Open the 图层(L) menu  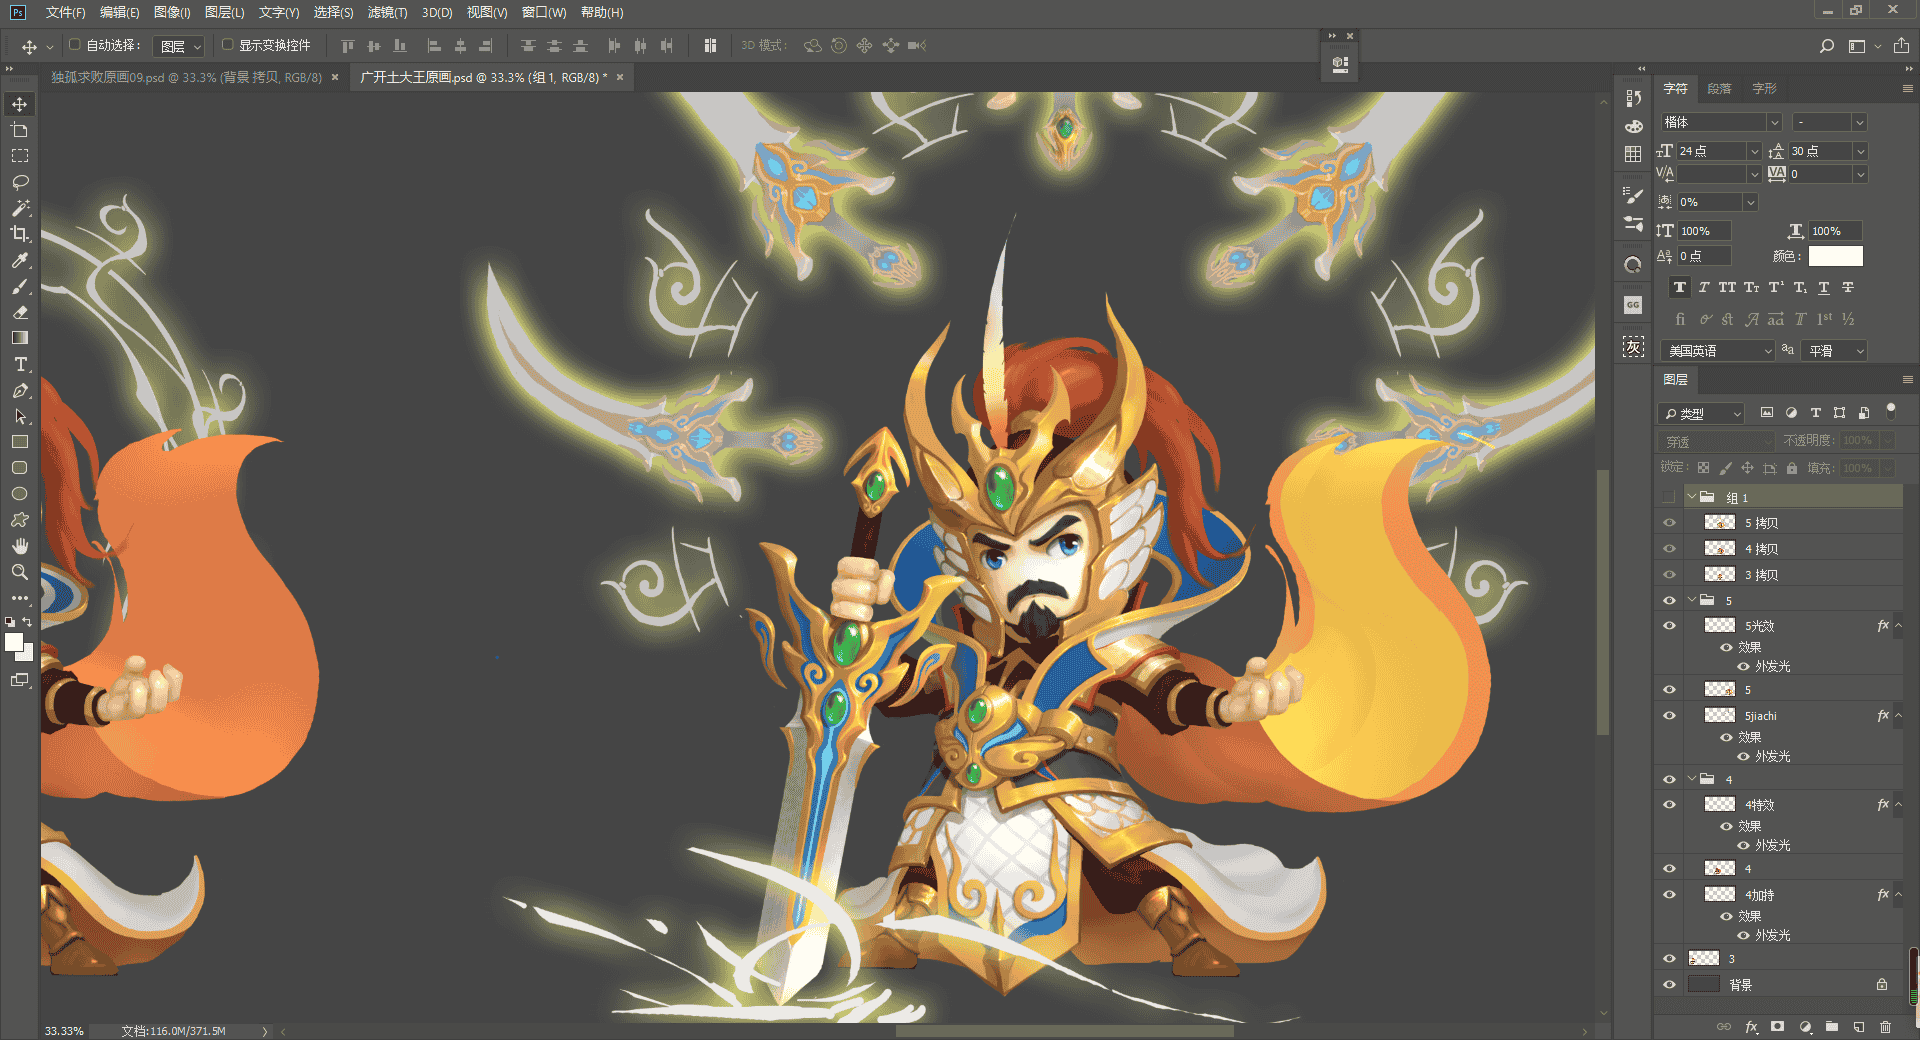click(x=224, y=12)
